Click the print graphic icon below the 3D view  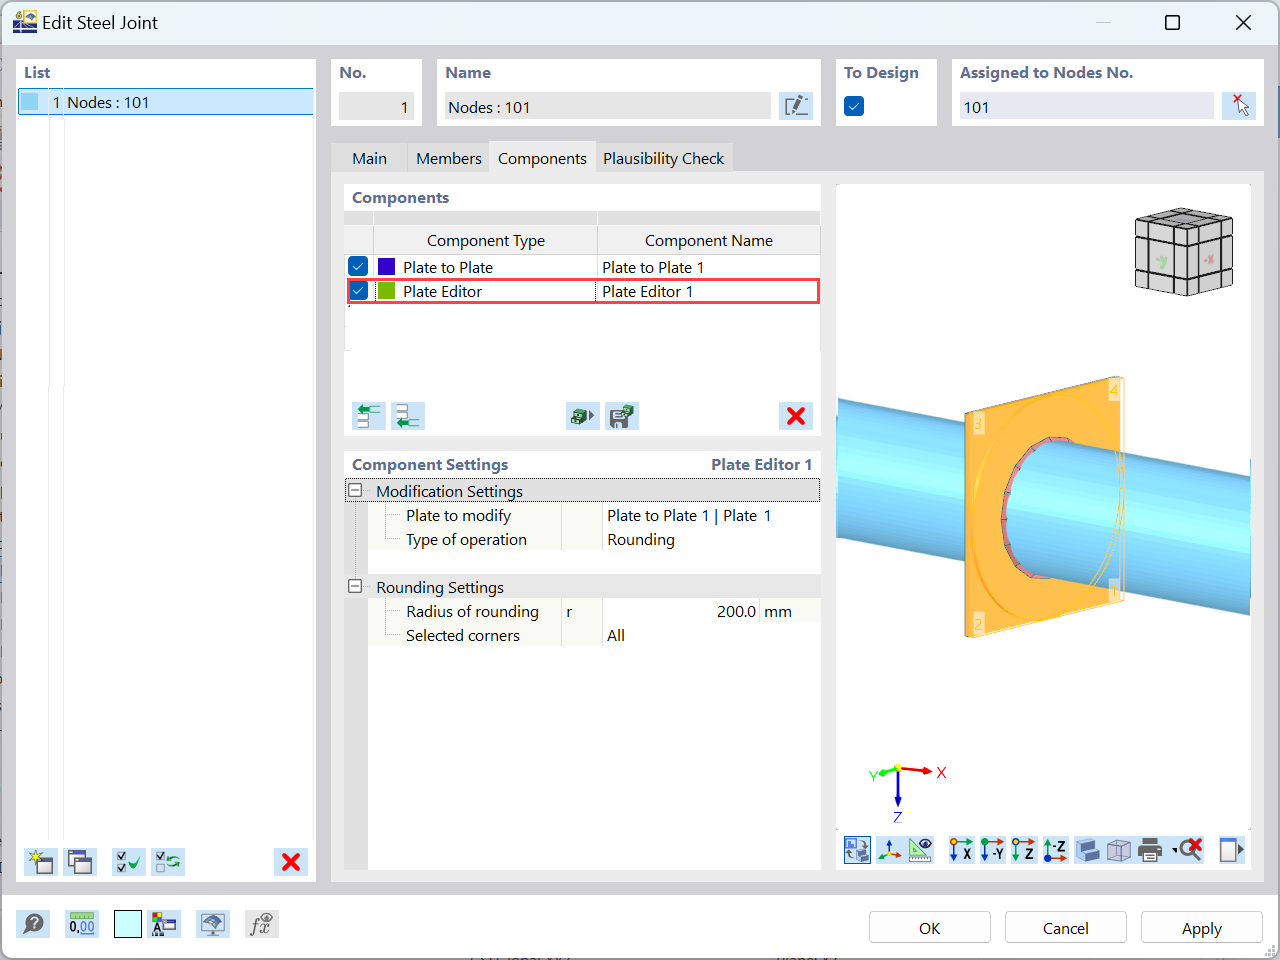(x=1149, y=850)
